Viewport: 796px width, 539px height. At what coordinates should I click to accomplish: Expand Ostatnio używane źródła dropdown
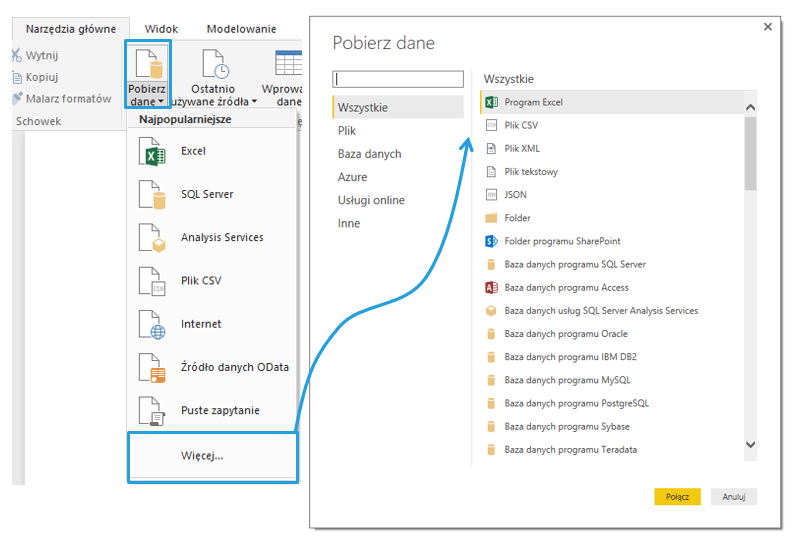[x=254, y=102]
